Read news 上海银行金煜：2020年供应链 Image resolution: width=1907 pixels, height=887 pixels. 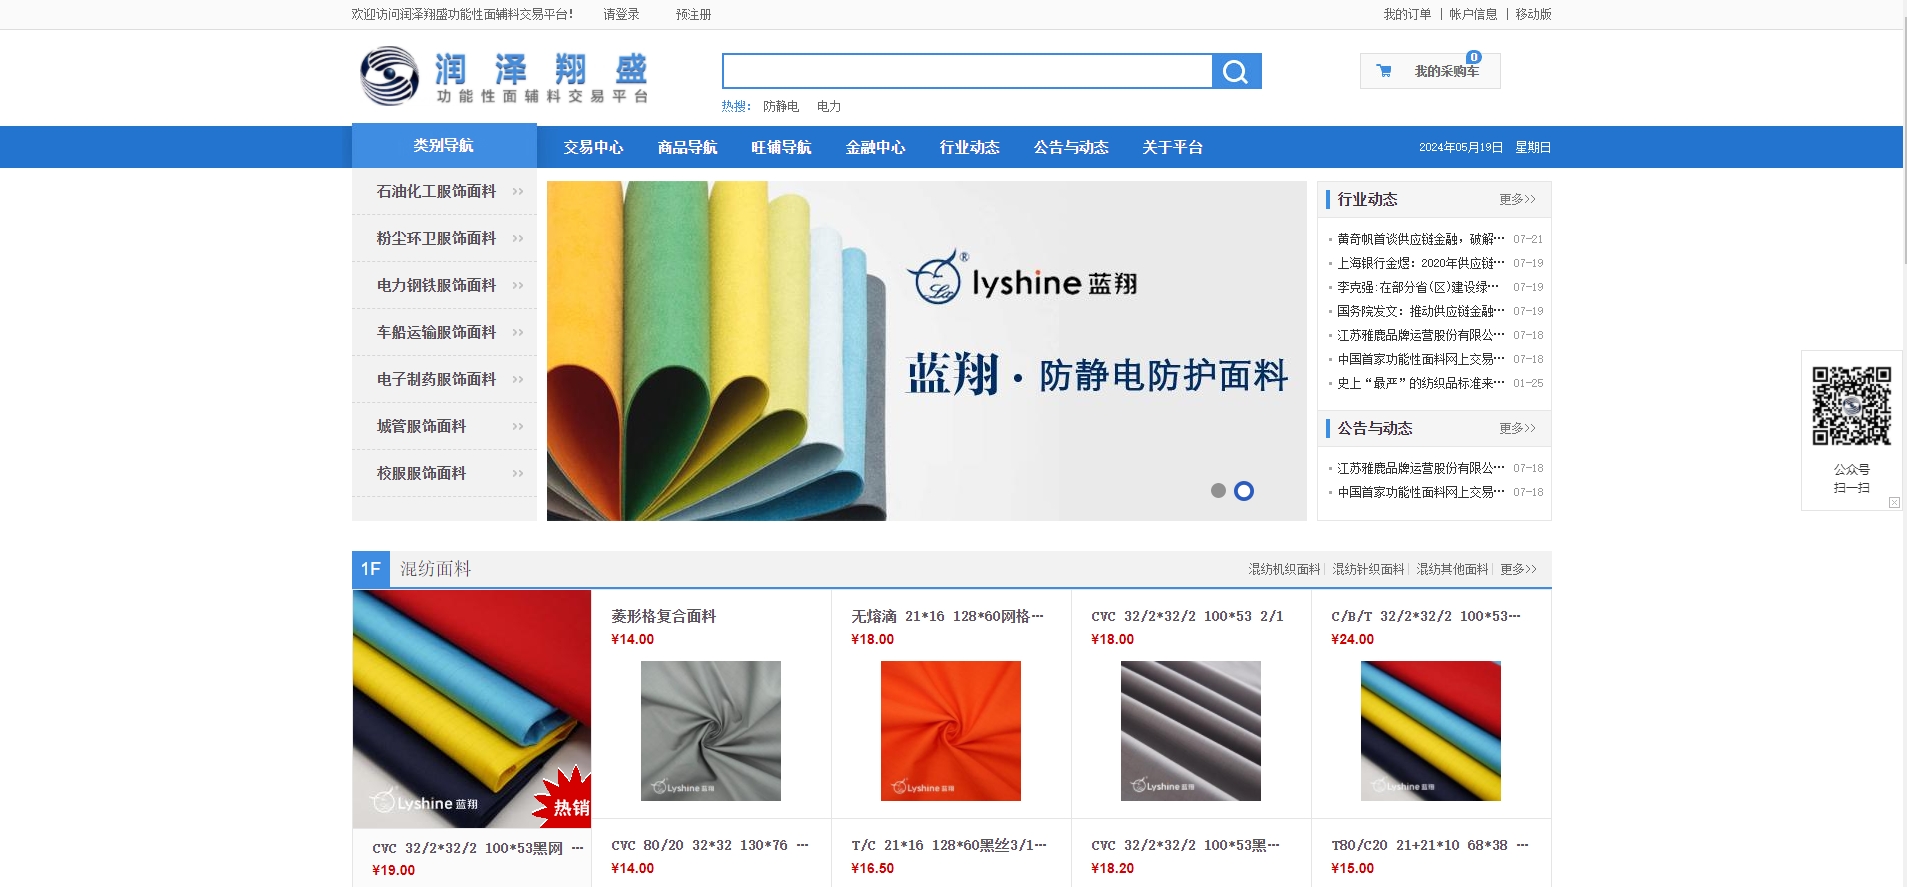(1421, 263)
